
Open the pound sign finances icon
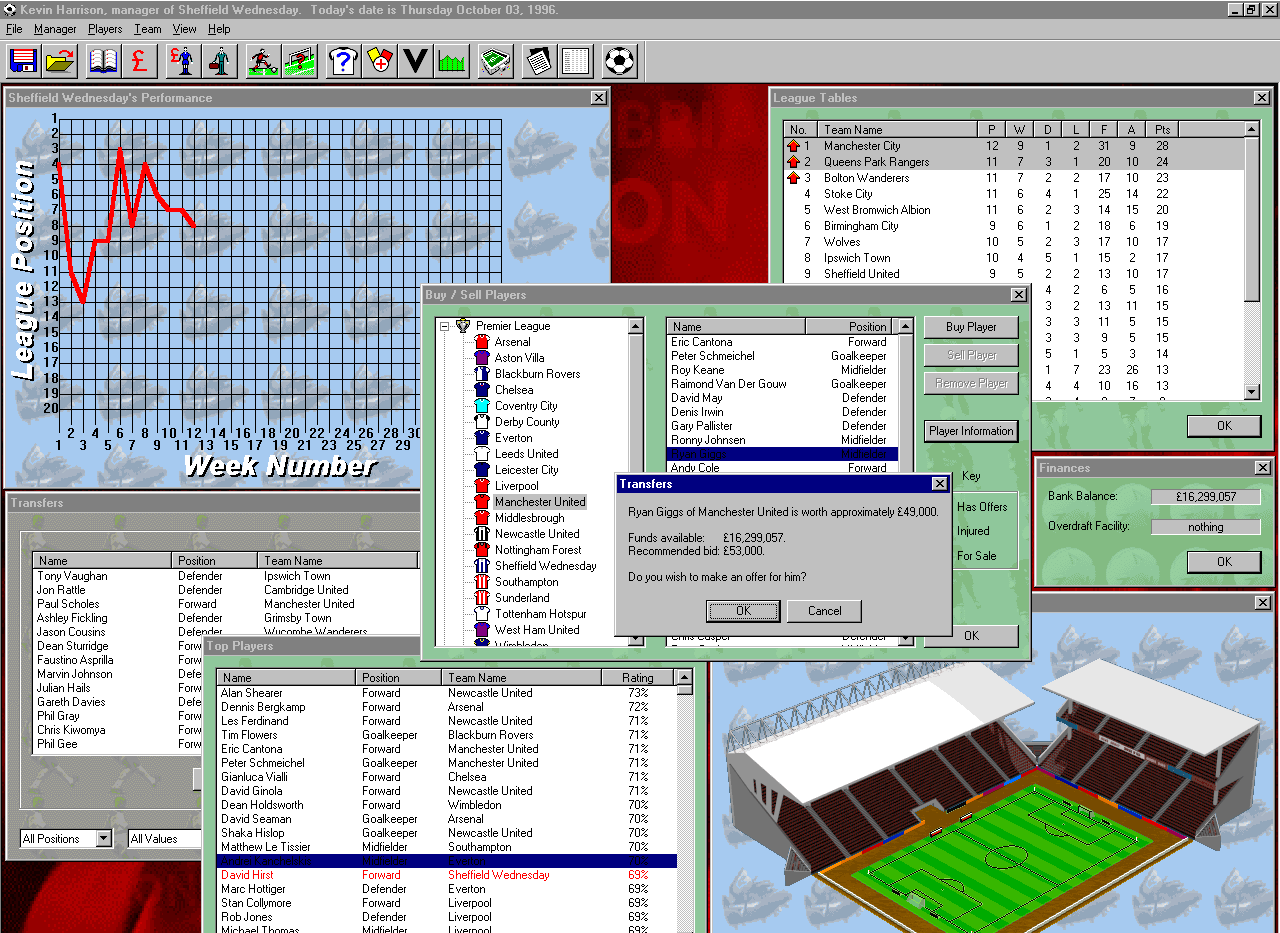pos(139,61)
